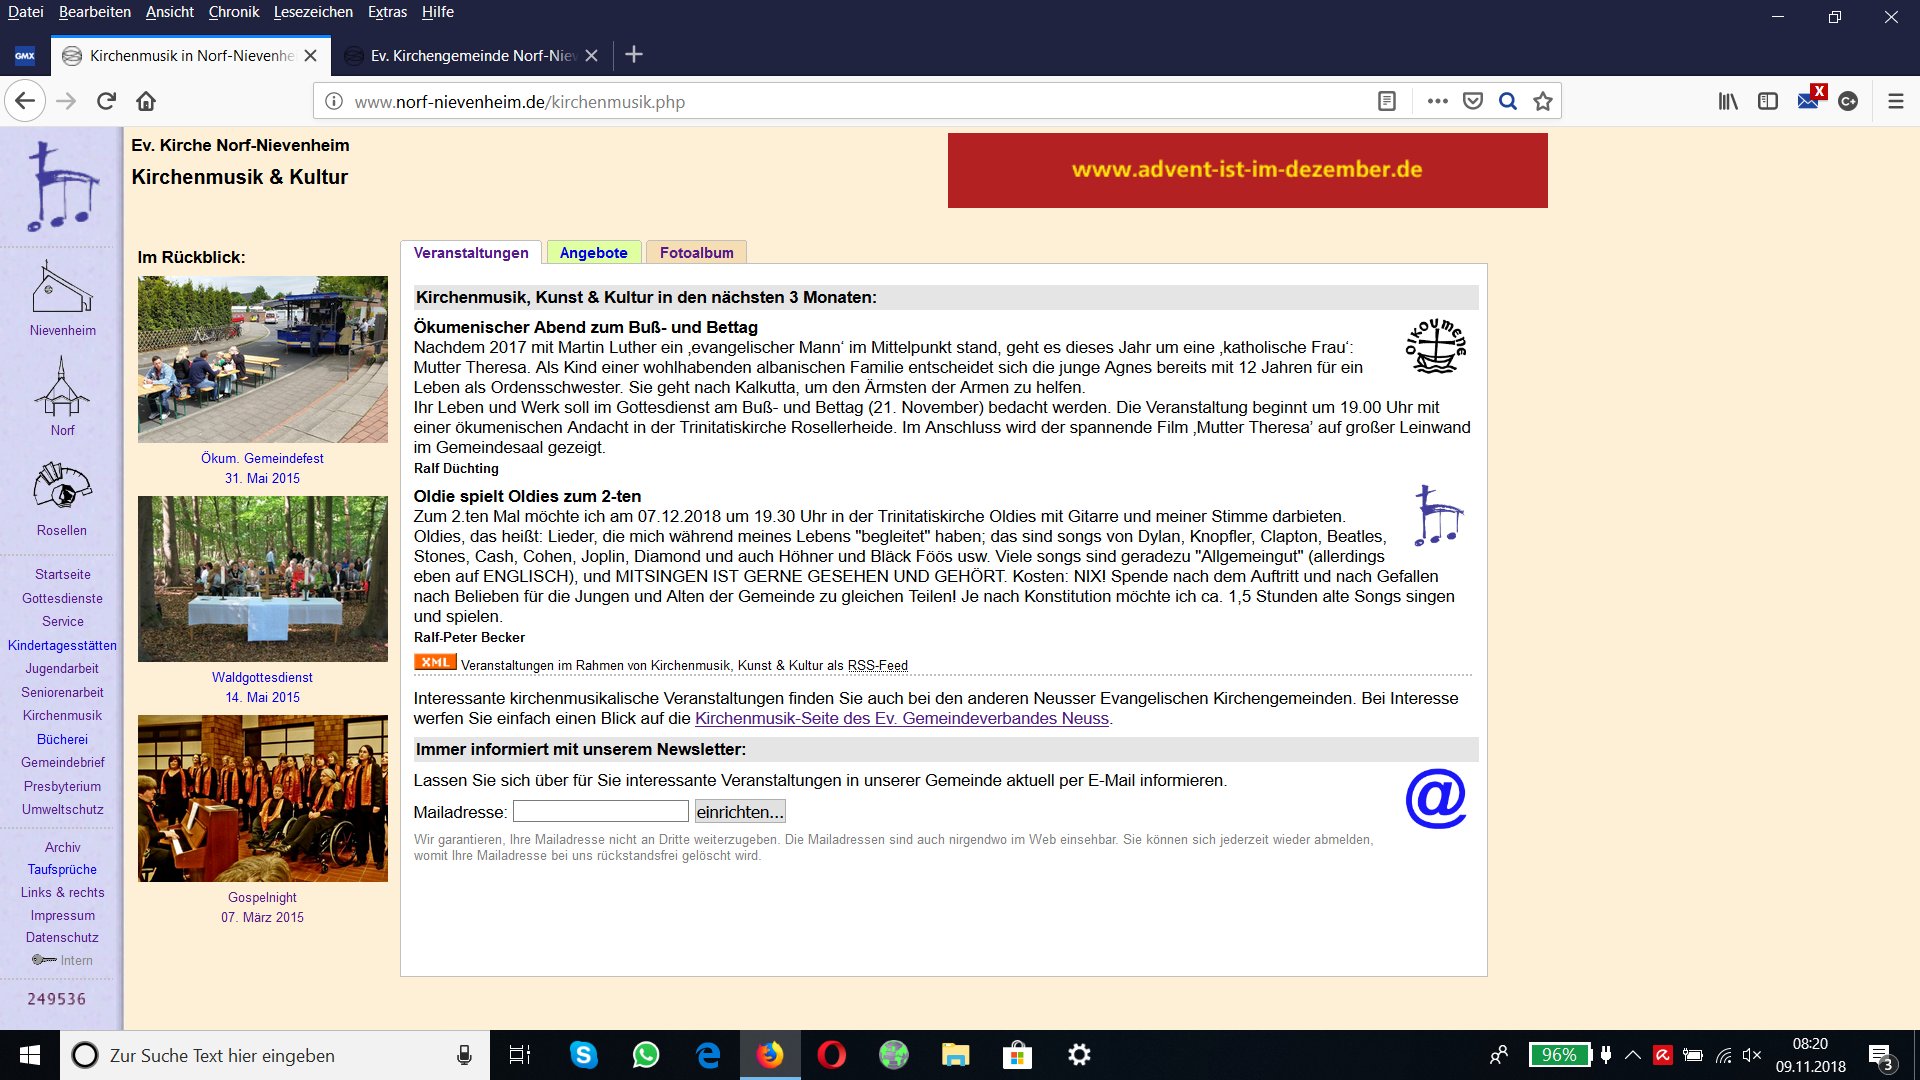Click the Rosellen church icon
1920x1080 pixels.
62,487
